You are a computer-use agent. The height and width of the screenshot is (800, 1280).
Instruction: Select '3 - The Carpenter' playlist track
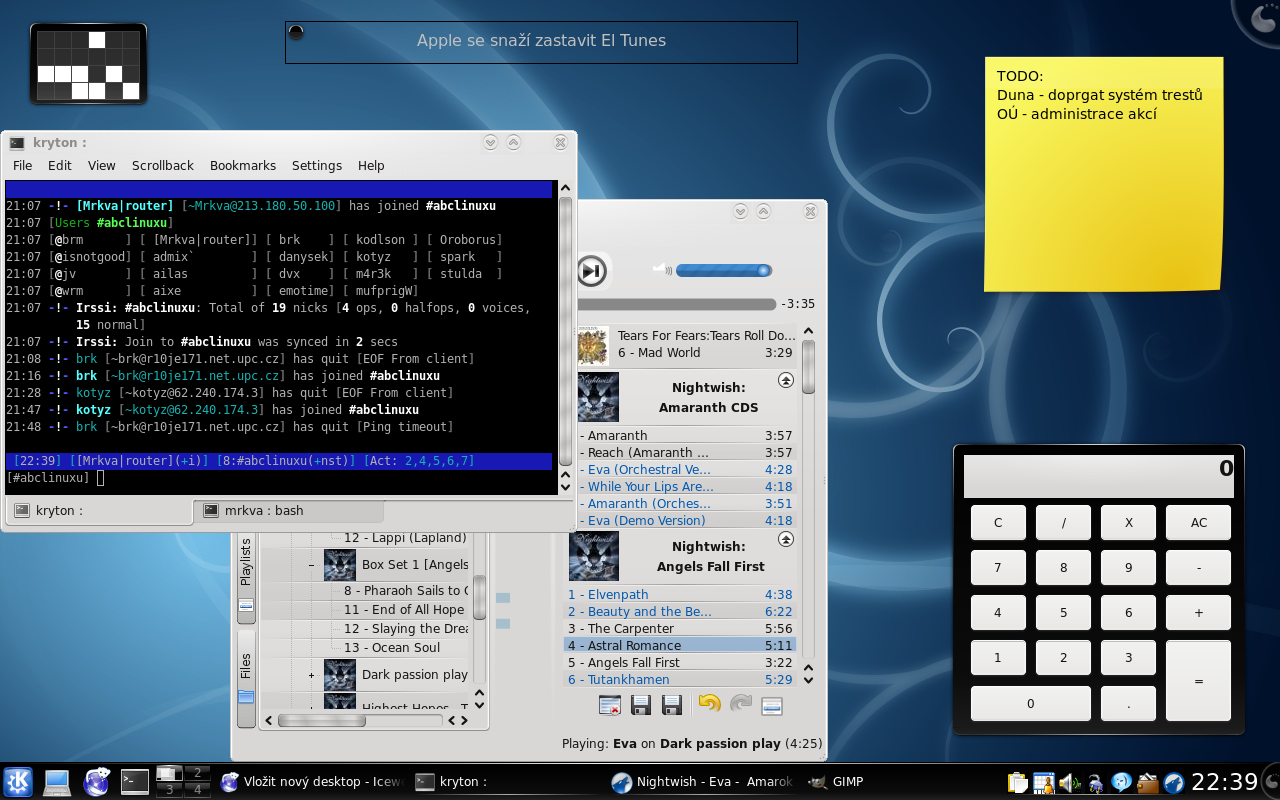[x=680, y=628]
